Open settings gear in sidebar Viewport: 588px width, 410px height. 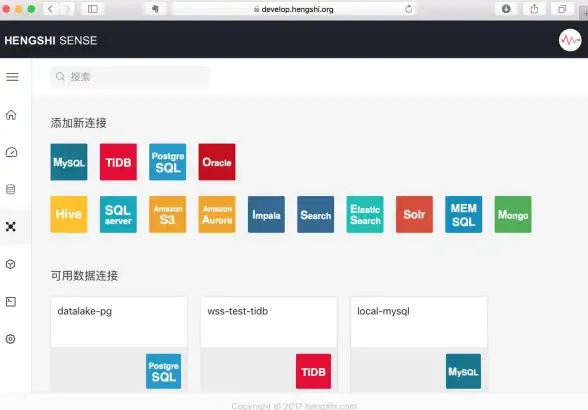click(x=10, y=339)
